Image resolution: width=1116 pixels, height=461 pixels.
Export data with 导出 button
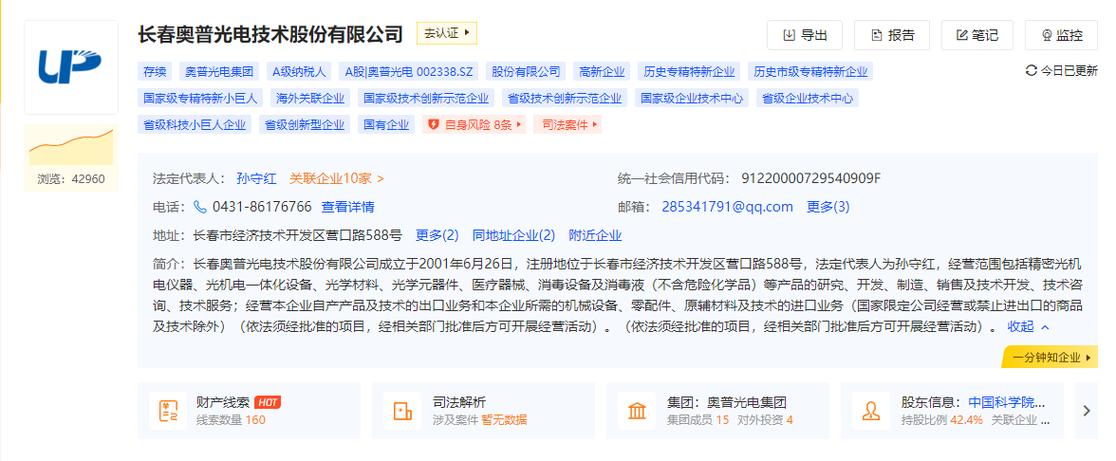pyautogui.click(x=804, y=35)
